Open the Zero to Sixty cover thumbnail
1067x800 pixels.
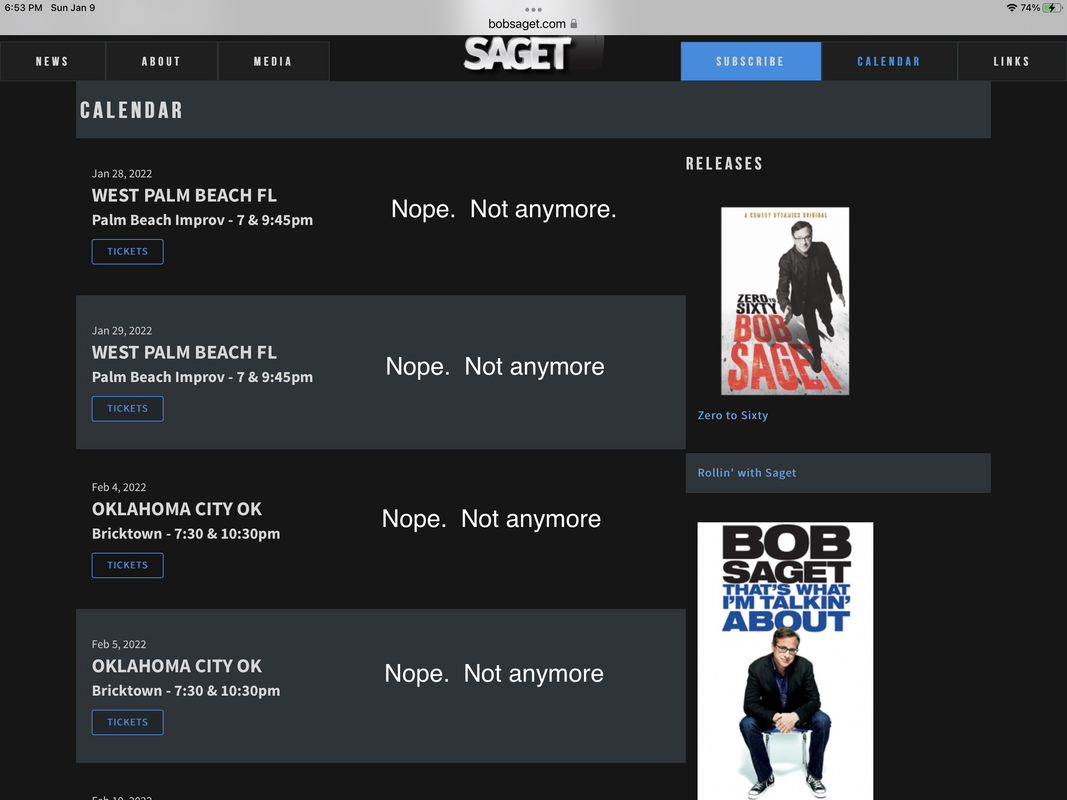pyautogui.click(x=785, y=301)
